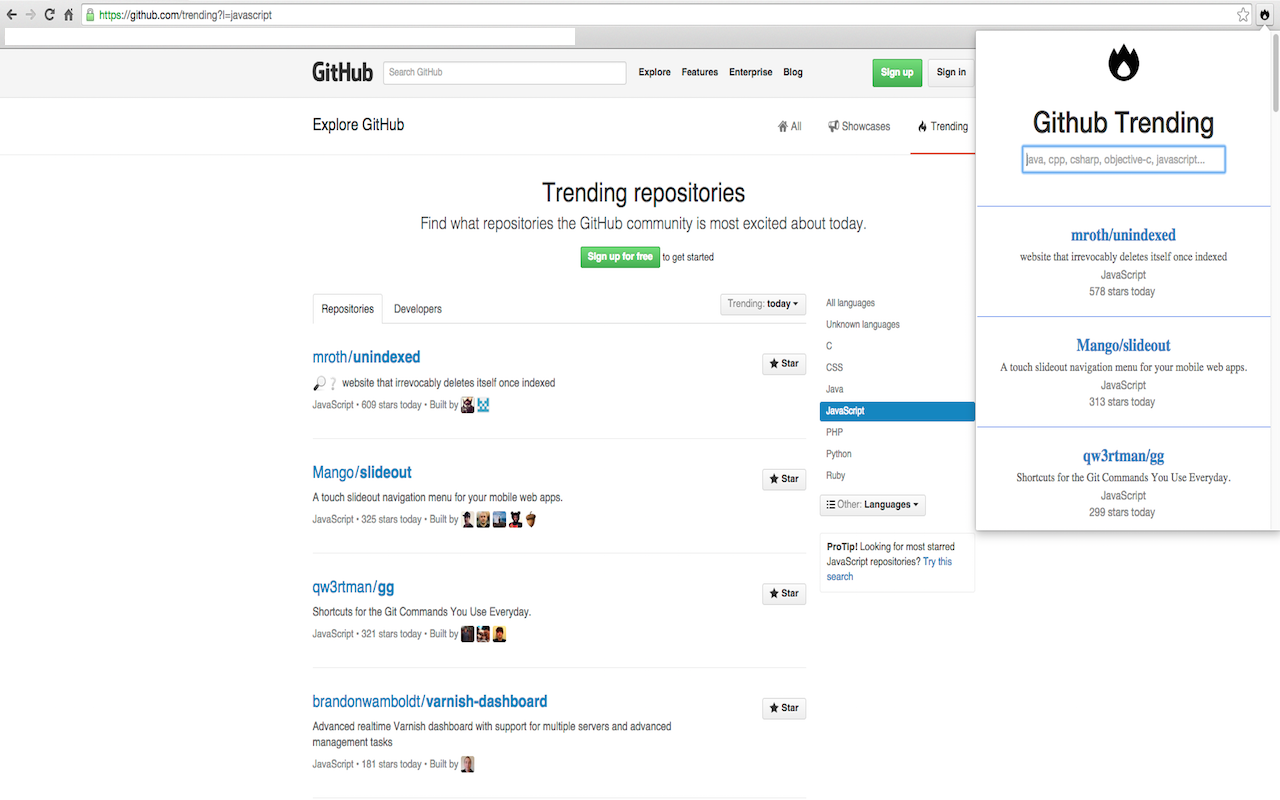Open the Features nav link
1280x800 pixels.
pos(700,72)
